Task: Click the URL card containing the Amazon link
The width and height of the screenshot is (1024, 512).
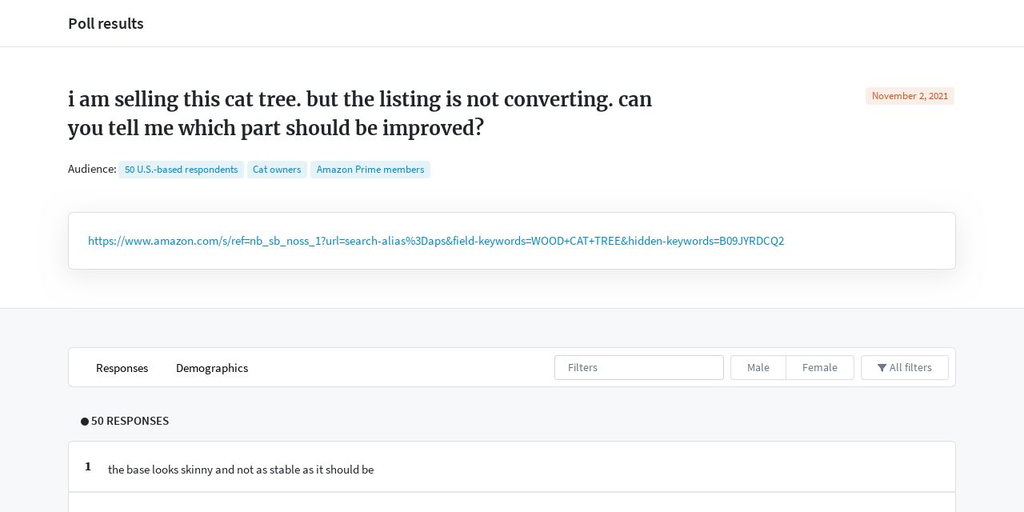Action: (511, 241)
